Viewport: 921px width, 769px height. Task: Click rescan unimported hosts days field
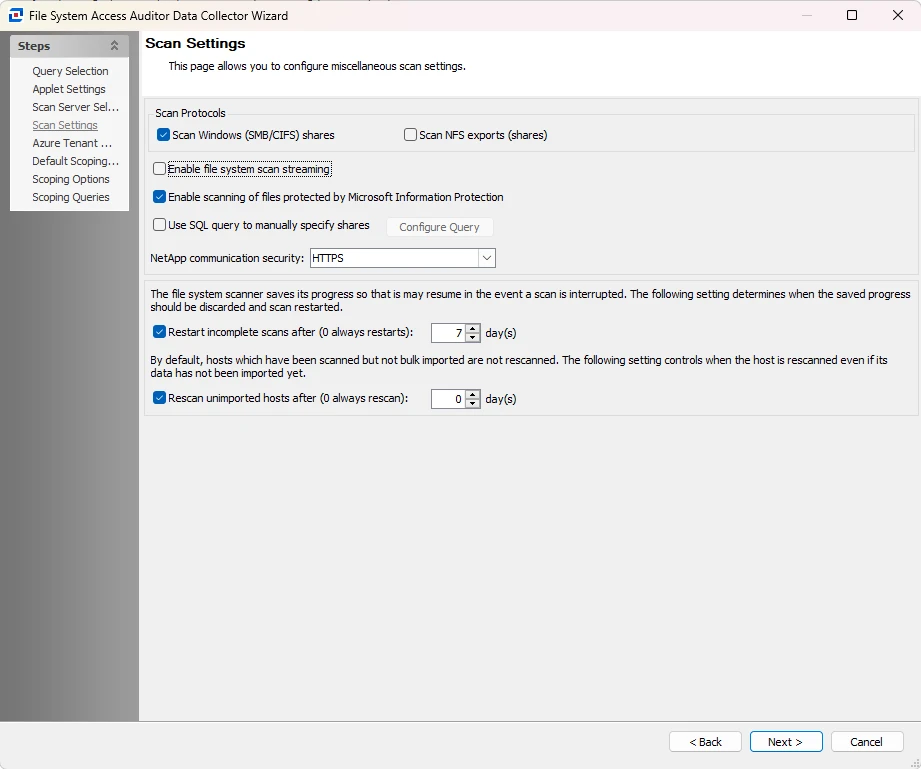click(448, 399)
